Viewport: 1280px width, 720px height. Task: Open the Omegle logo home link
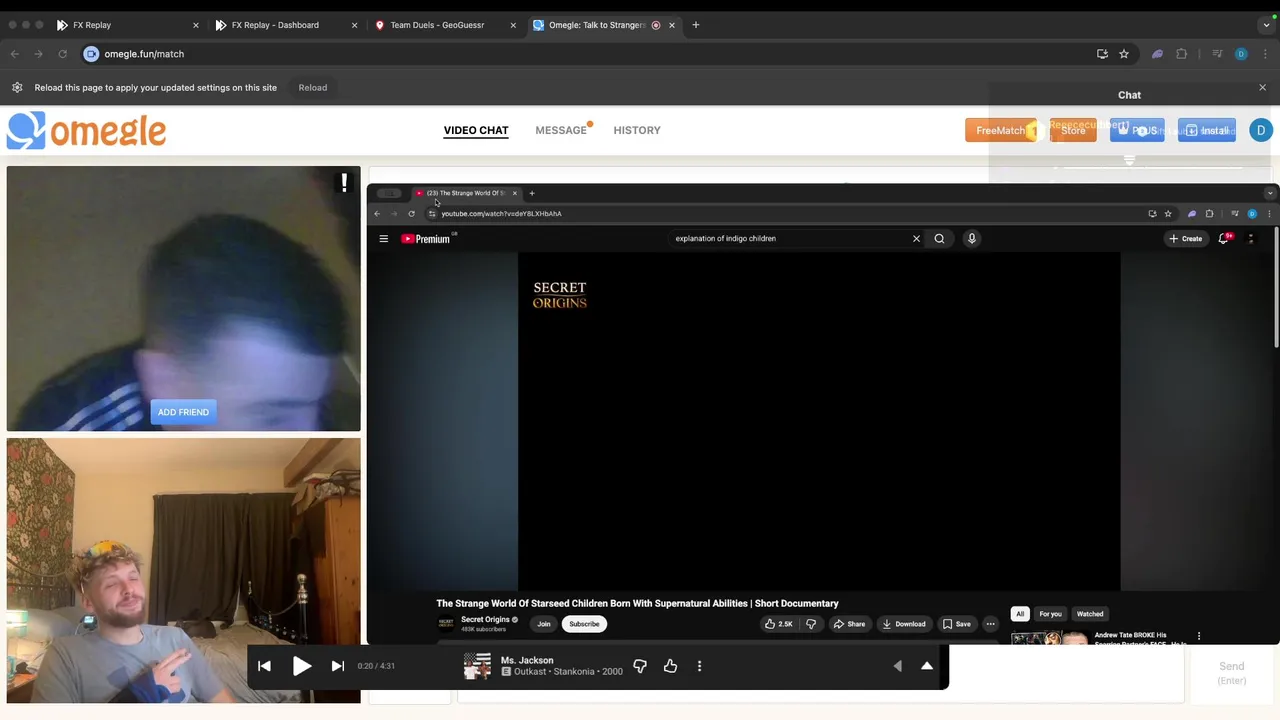click(86, 131)
